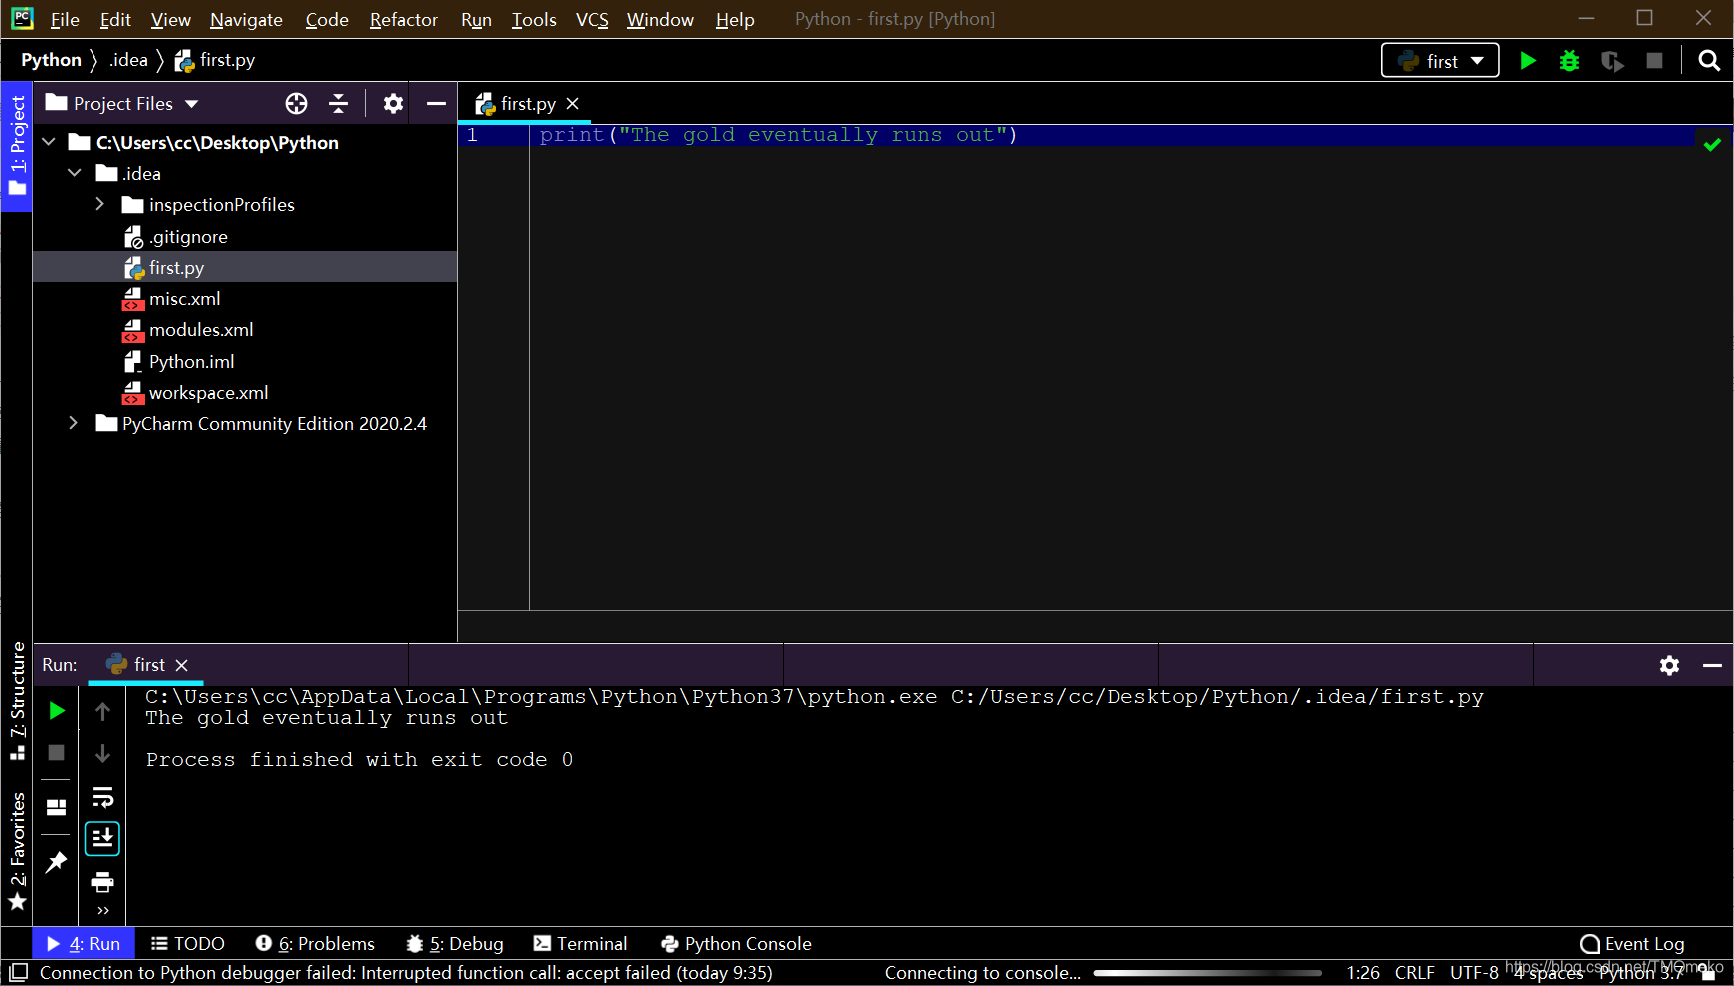Click the UTF-8 encoding in status bar
The width and height of the screenshot is (1734, 986).
point(1474,972)
